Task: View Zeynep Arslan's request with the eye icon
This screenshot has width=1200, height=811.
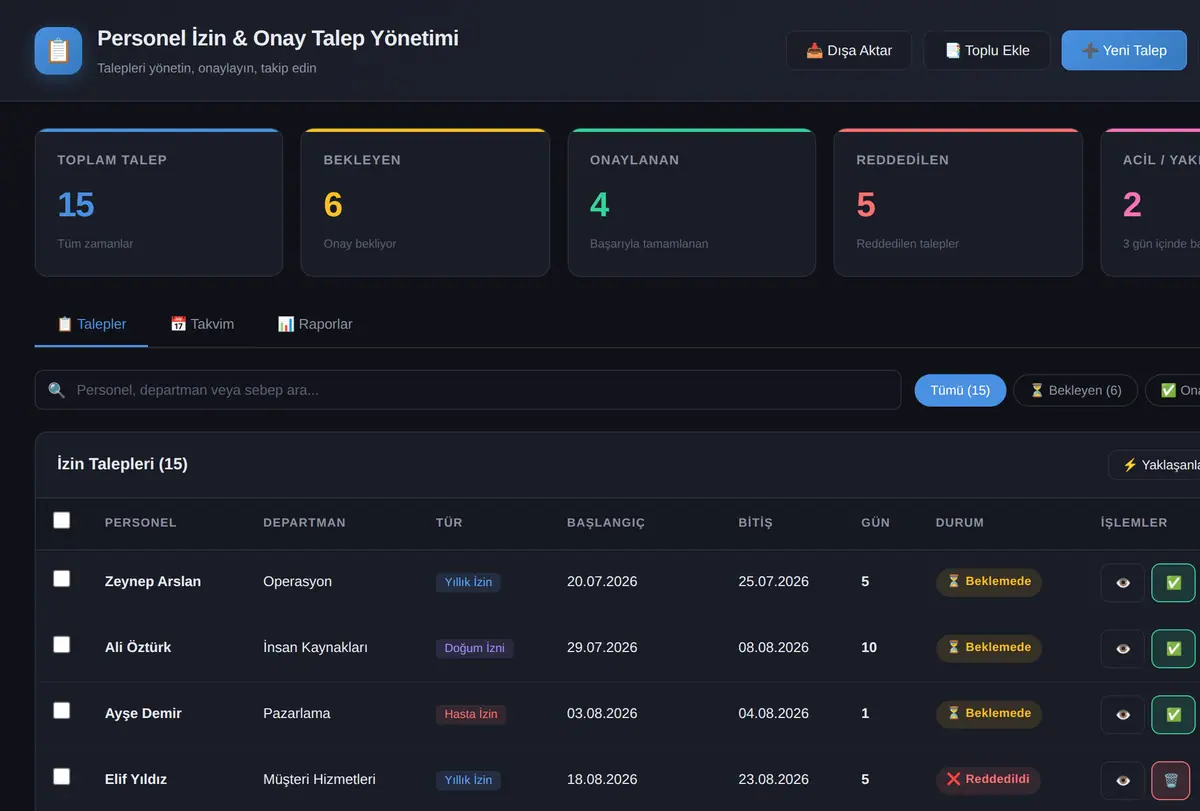Action: pos(1123,583)
